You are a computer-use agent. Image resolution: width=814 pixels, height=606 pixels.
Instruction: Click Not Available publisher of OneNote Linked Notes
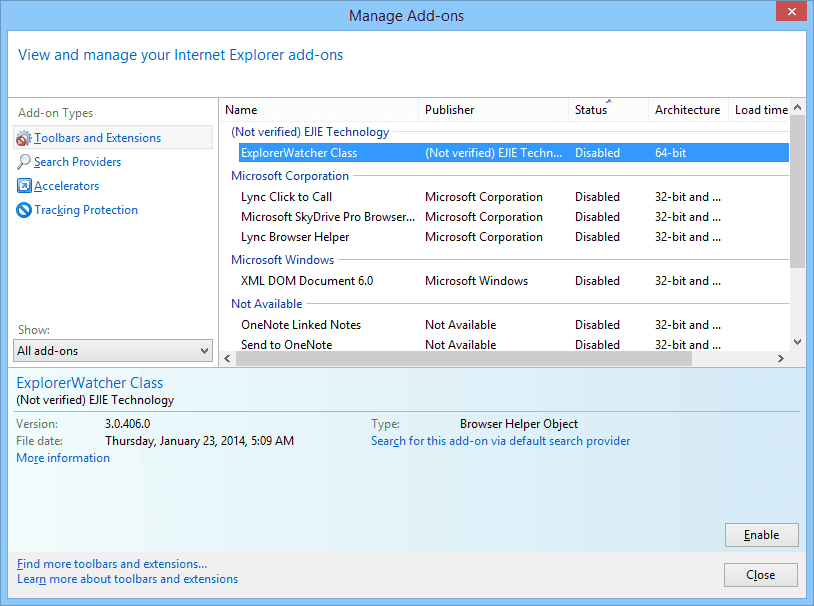pyautogui.click(x=460, y=325)
